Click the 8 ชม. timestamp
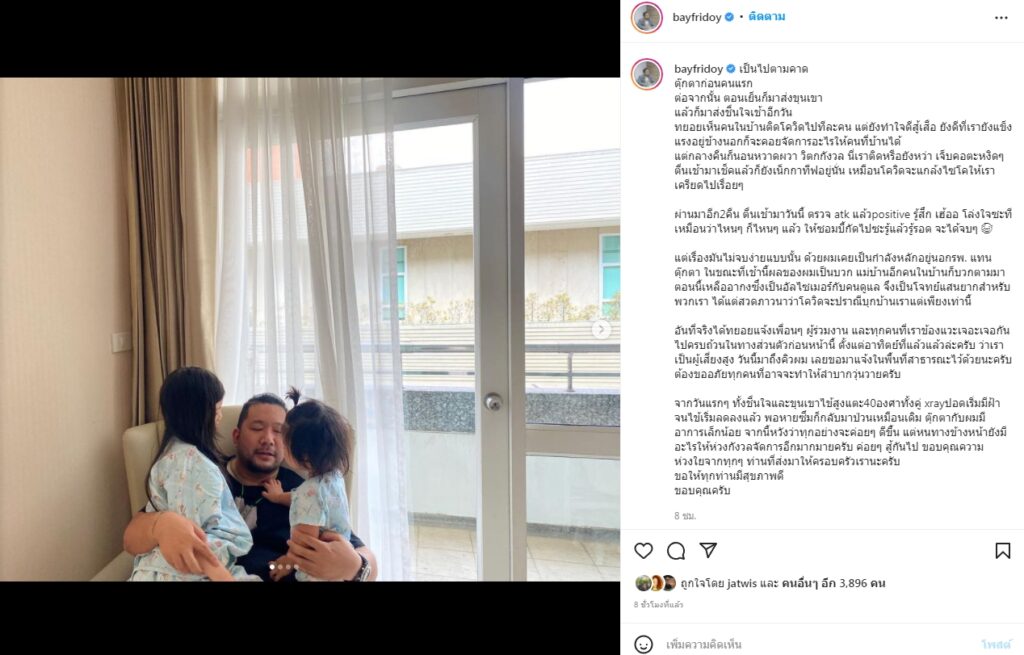This screenshot has height=655, width=1024. (x=685, y=516)
